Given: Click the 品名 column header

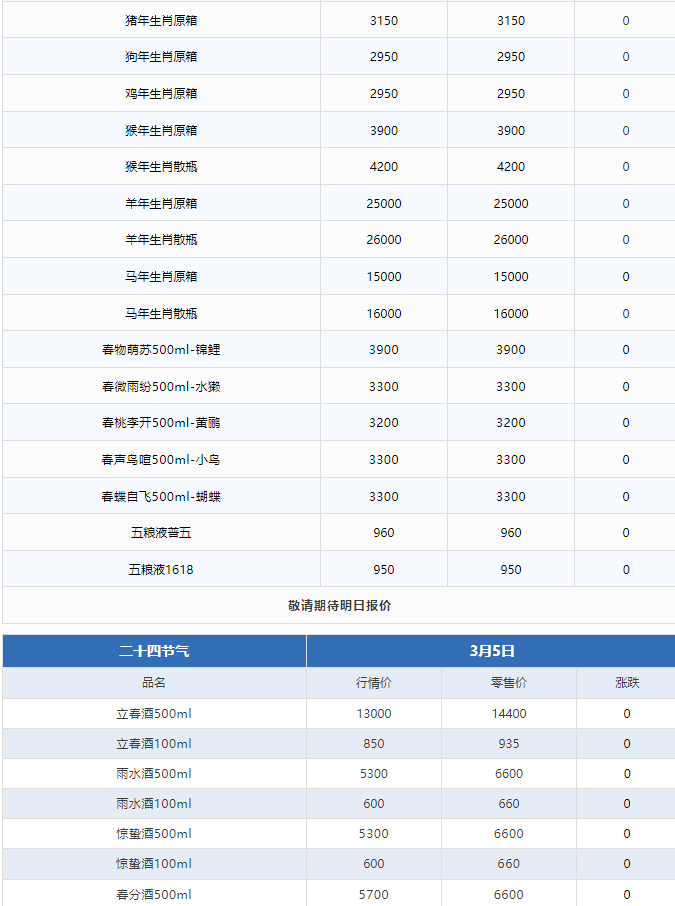Looking at the screenshot, I should pos(154,683).
